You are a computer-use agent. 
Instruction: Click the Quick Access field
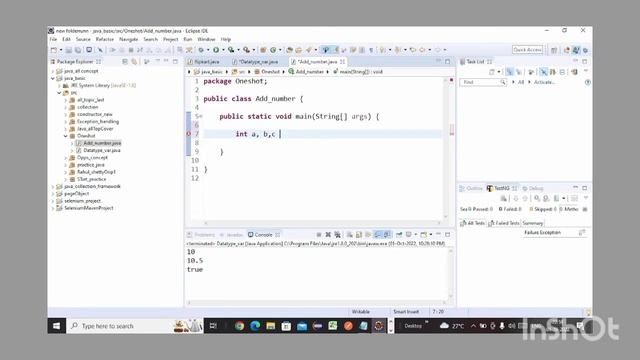click(x=527, y=50)
